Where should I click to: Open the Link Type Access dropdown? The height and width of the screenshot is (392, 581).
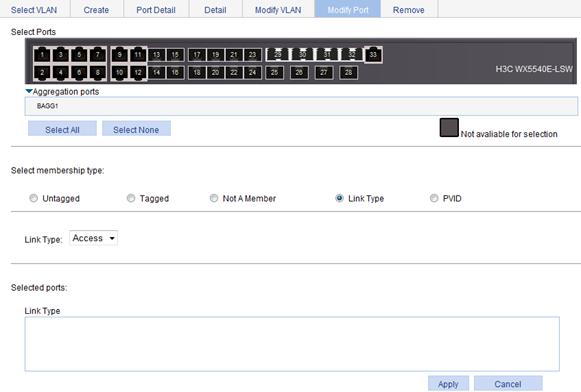93,238
